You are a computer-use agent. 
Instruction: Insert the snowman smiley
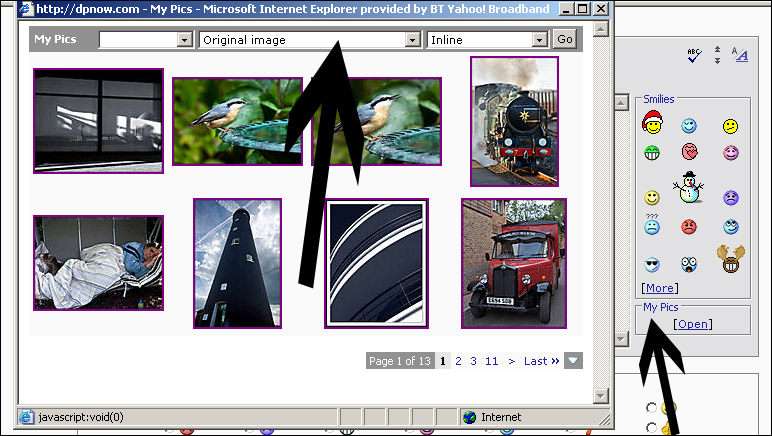pyautogui.click(x=689, y=187)
